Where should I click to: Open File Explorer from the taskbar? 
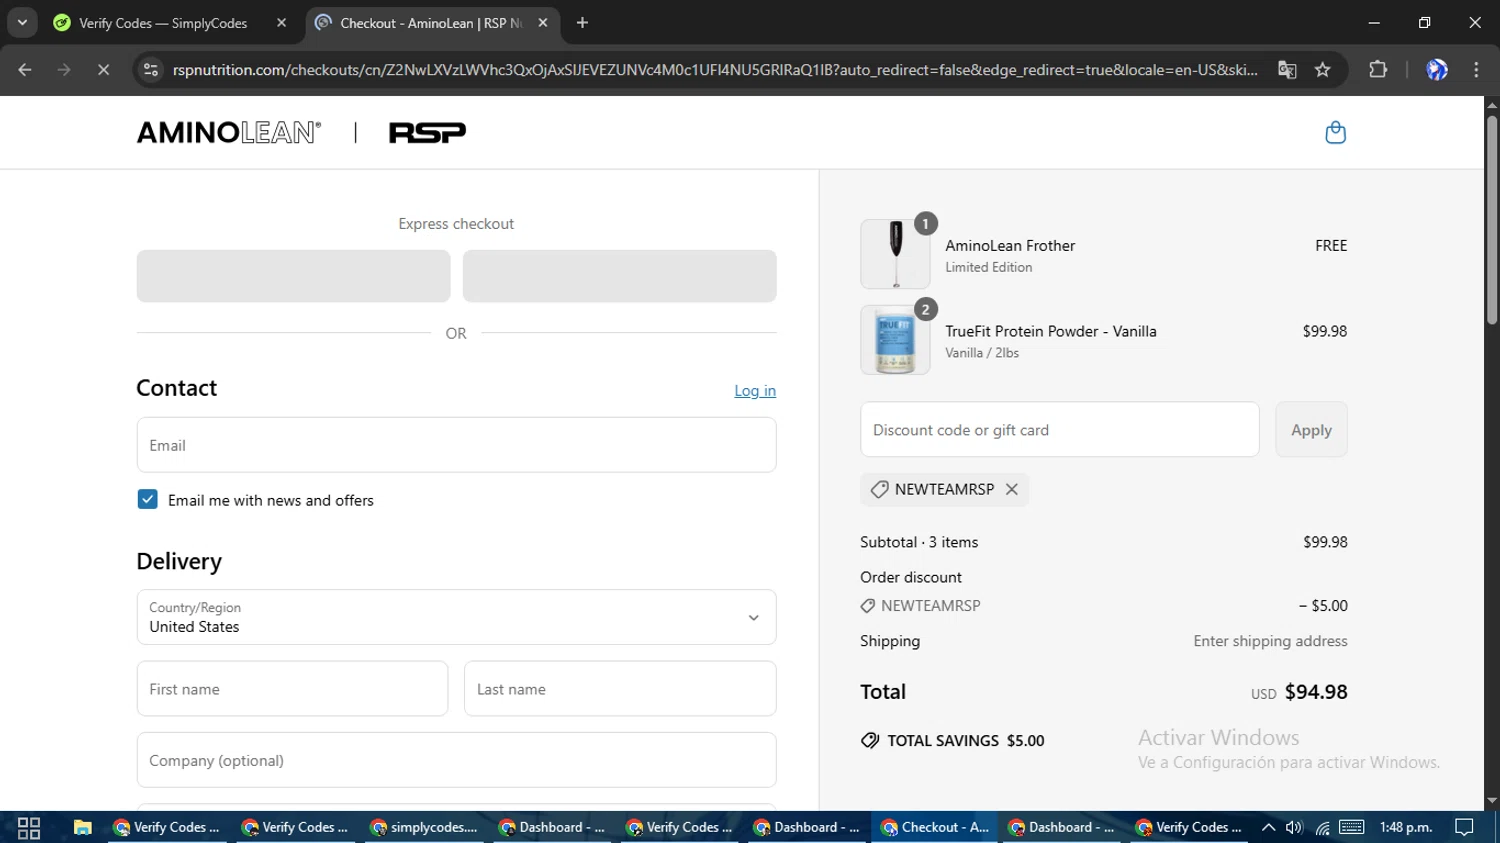82,827
